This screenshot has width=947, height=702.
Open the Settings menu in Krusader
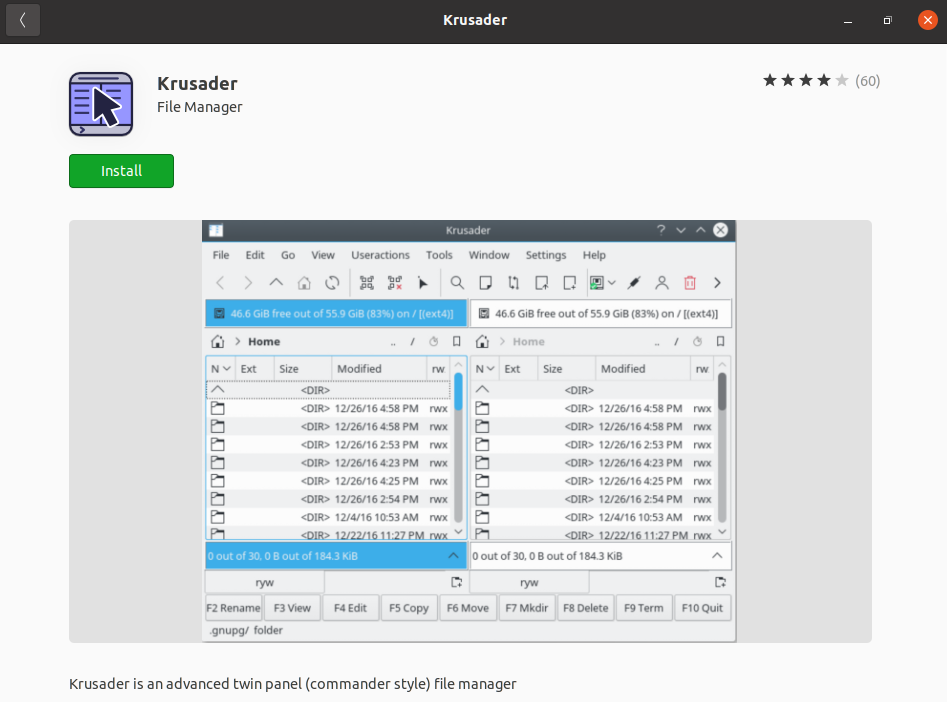coord(546,255)
